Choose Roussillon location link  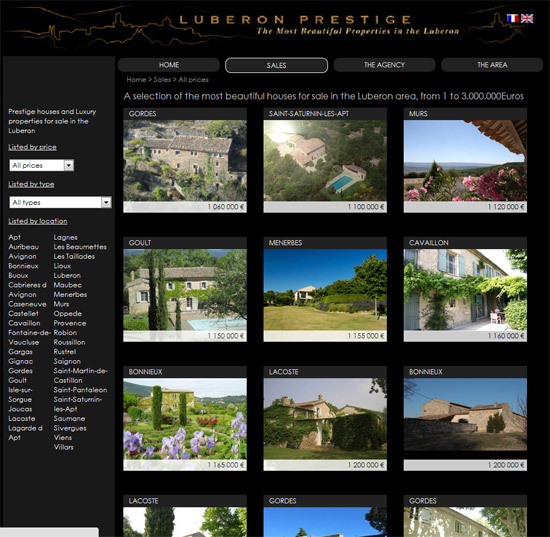(69, 342)
